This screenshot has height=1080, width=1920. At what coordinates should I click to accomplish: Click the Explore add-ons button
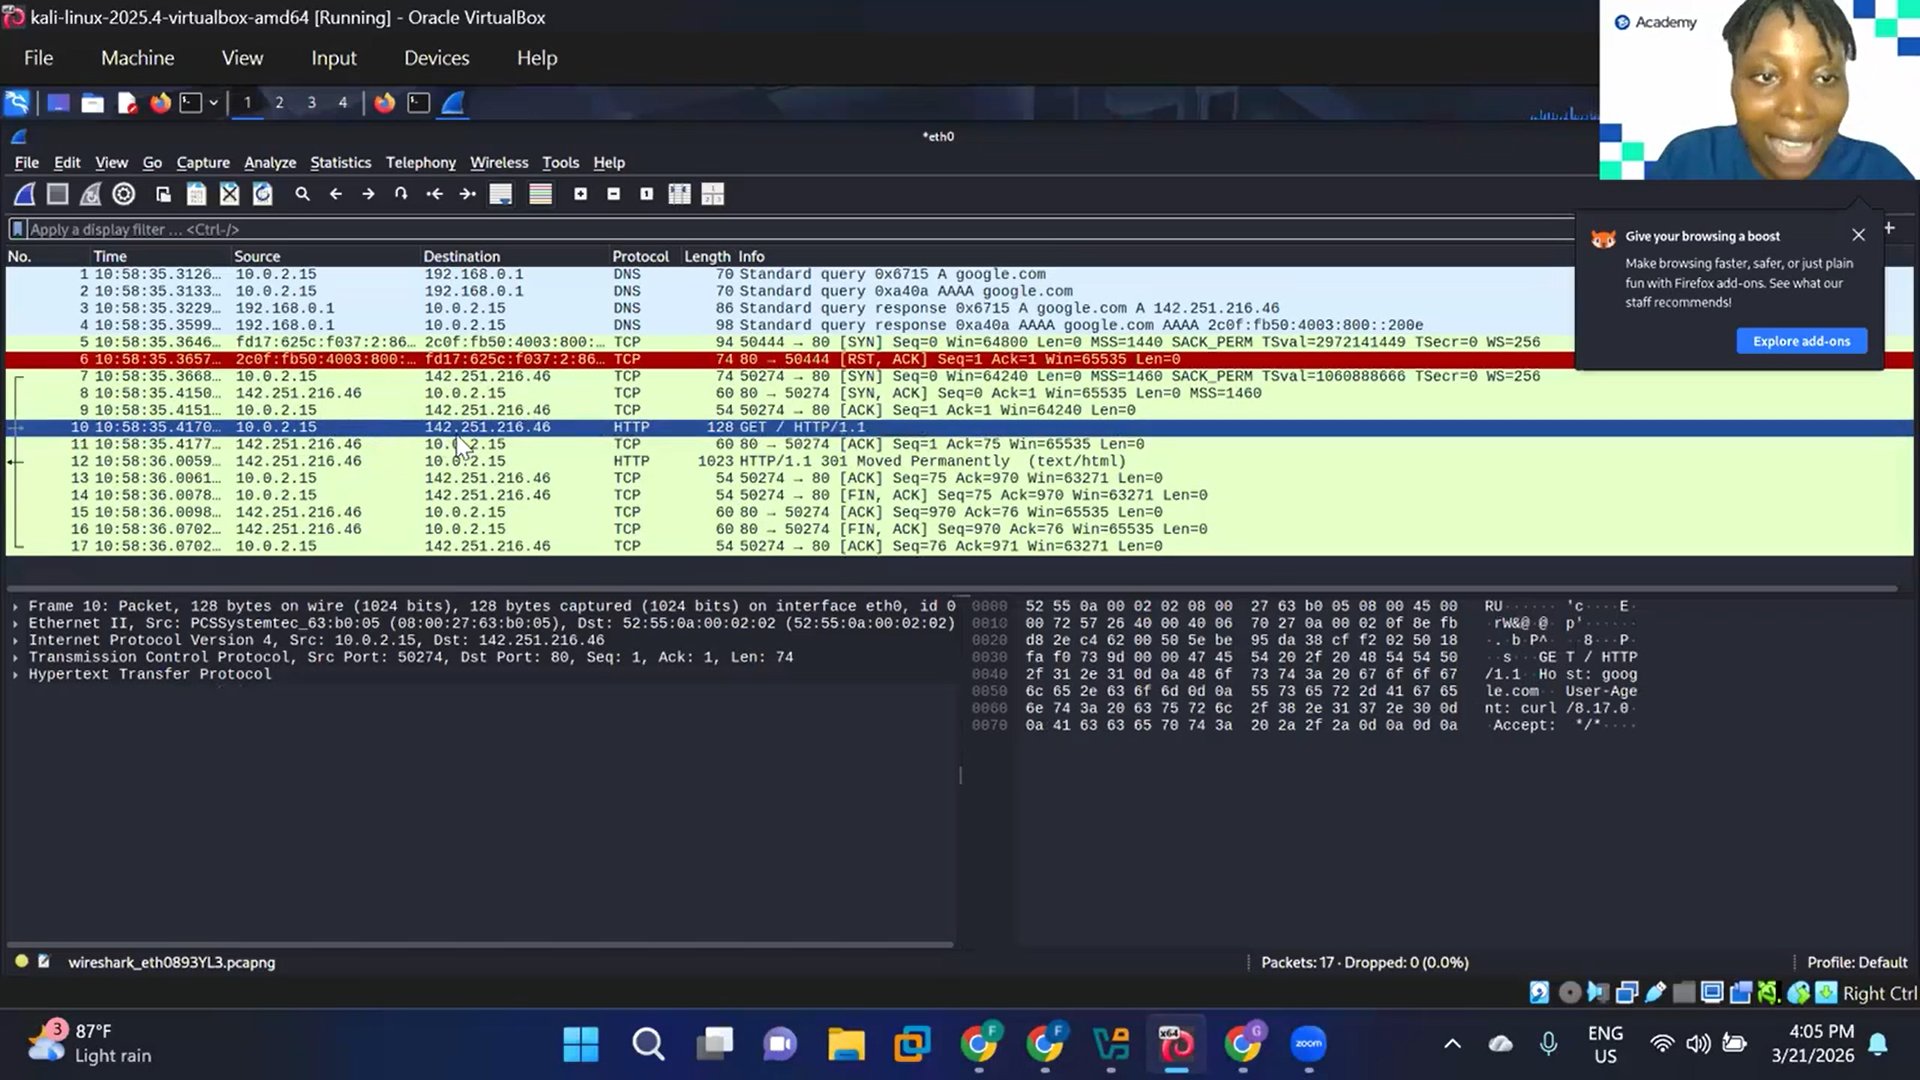(x=1801, y=341)
